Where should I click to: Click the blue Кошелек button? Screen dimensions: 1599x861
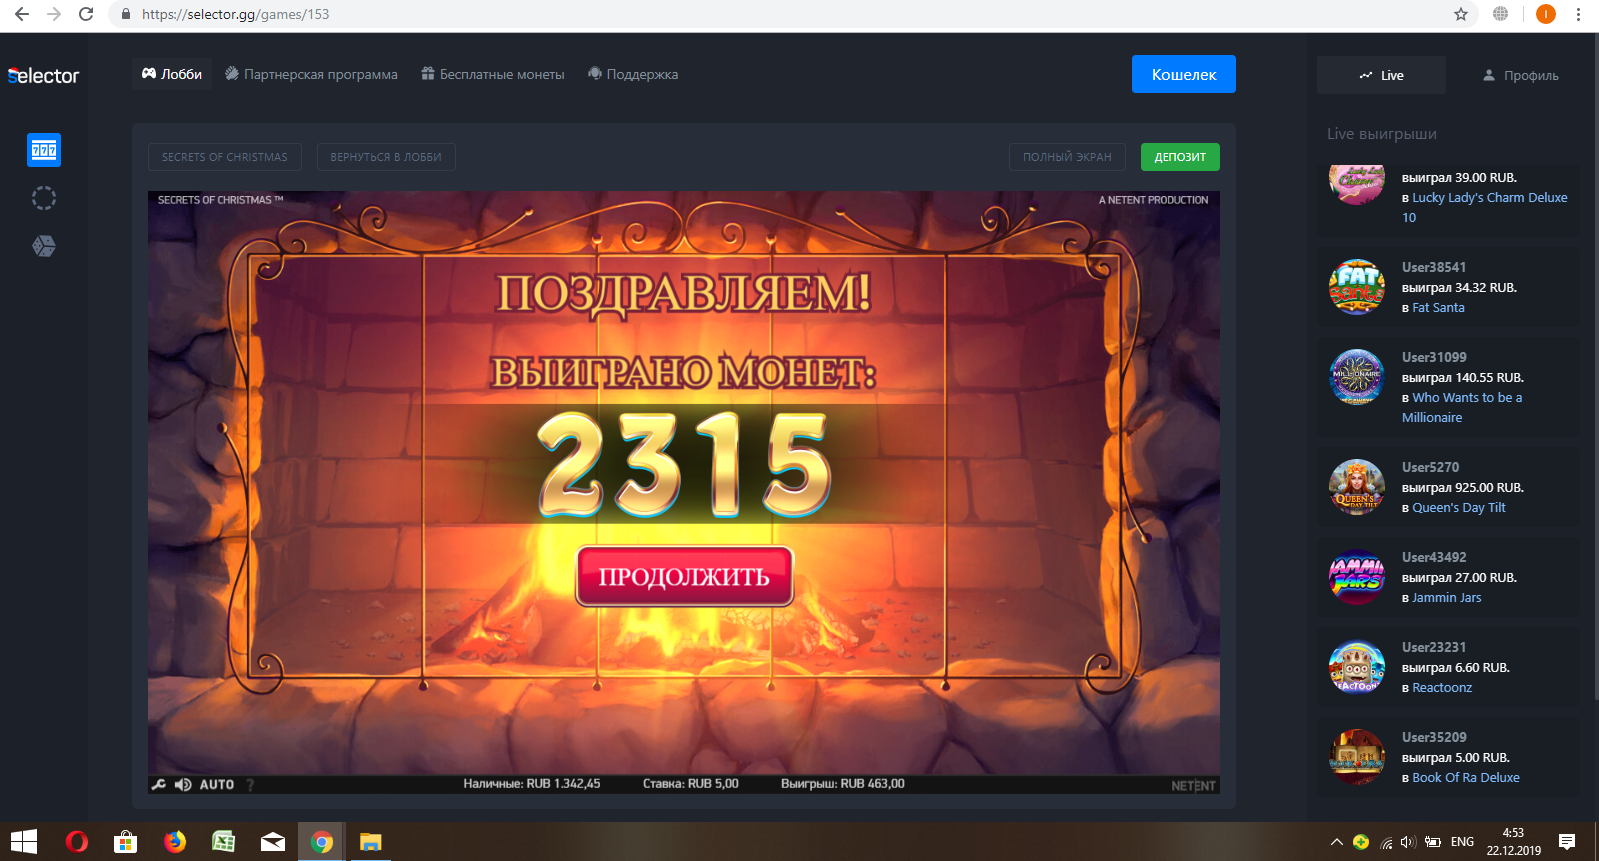[x=1183, y=74]
